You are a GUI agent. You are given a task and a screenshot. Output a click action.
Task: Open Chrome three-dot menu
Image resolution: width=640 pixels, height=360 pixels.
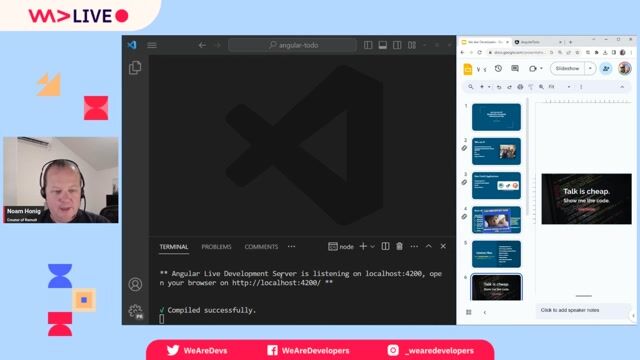(x=631, y=53)
